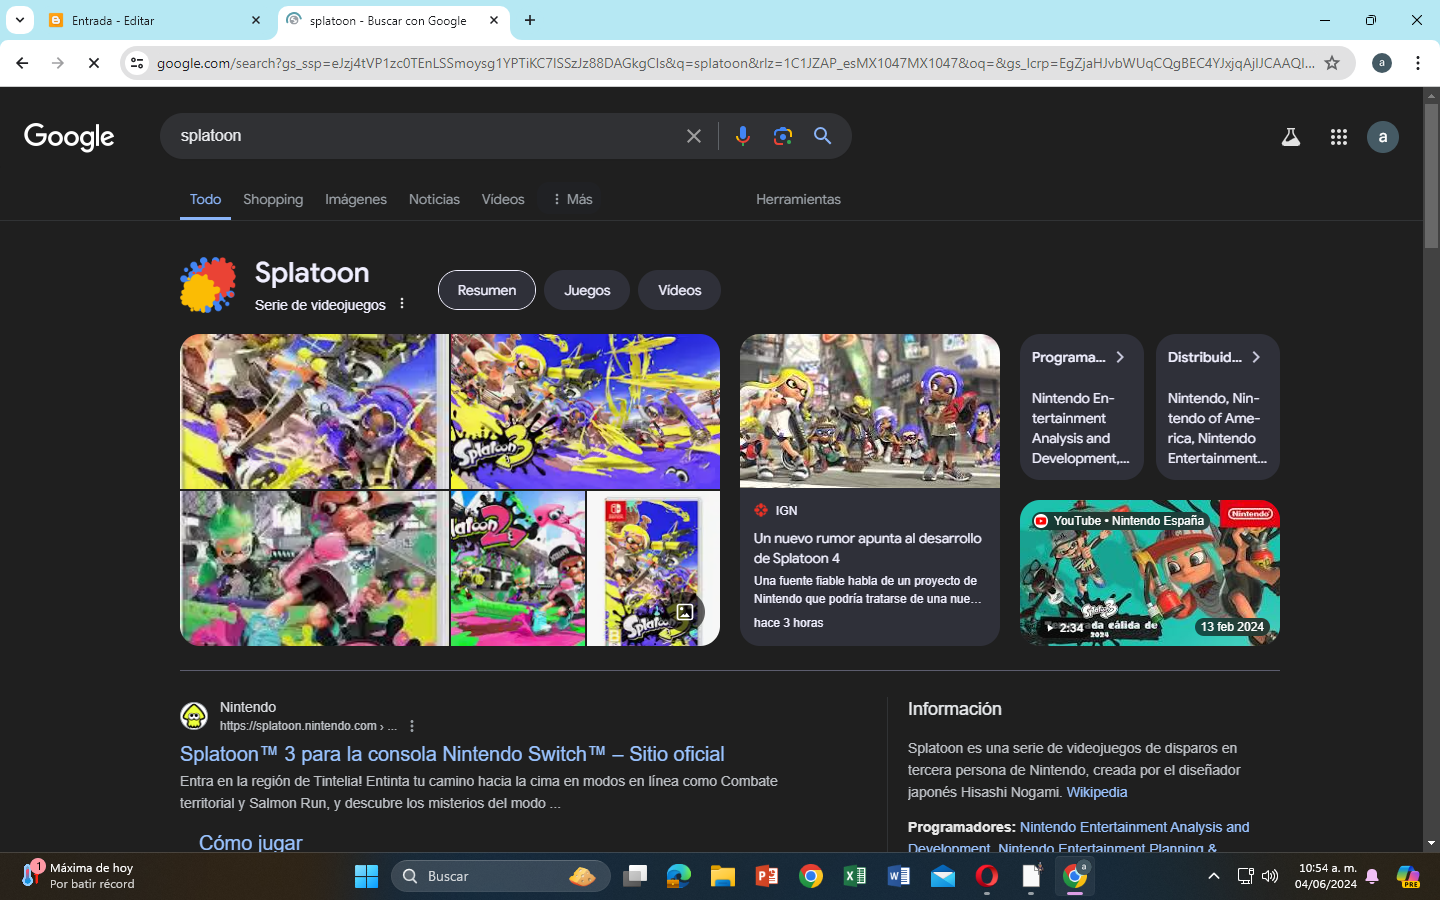Click the Windows taskbar search box

pos(501,876)
